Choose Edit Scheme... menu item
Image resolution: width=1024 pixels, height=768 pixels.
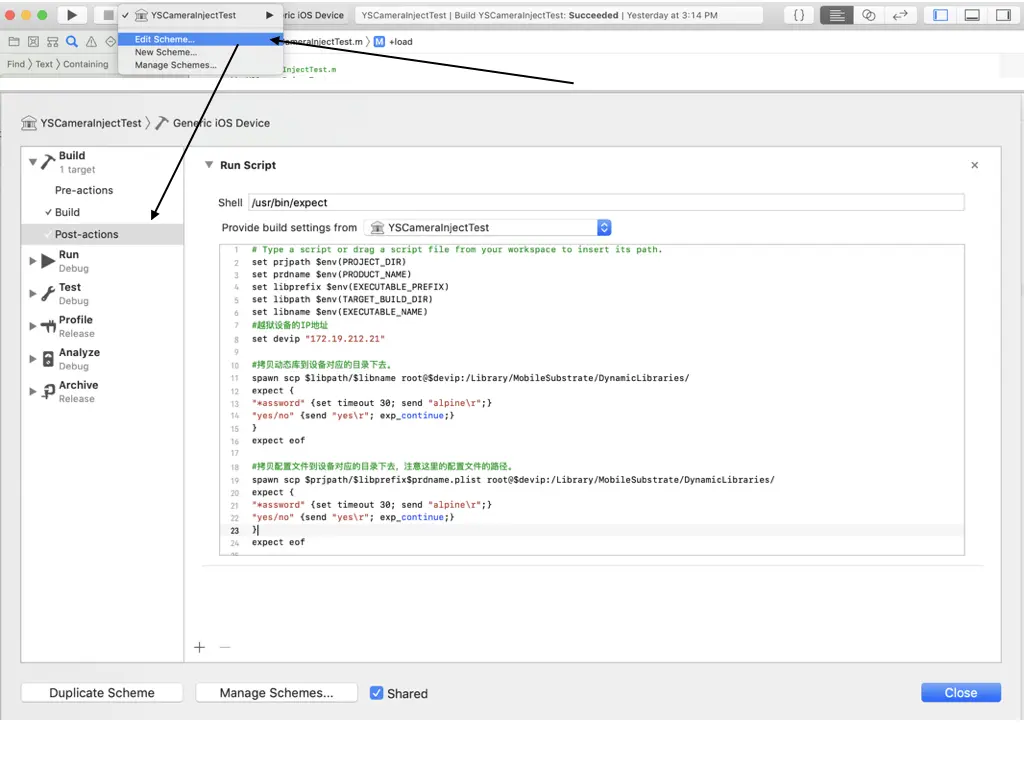click(200, 39)
